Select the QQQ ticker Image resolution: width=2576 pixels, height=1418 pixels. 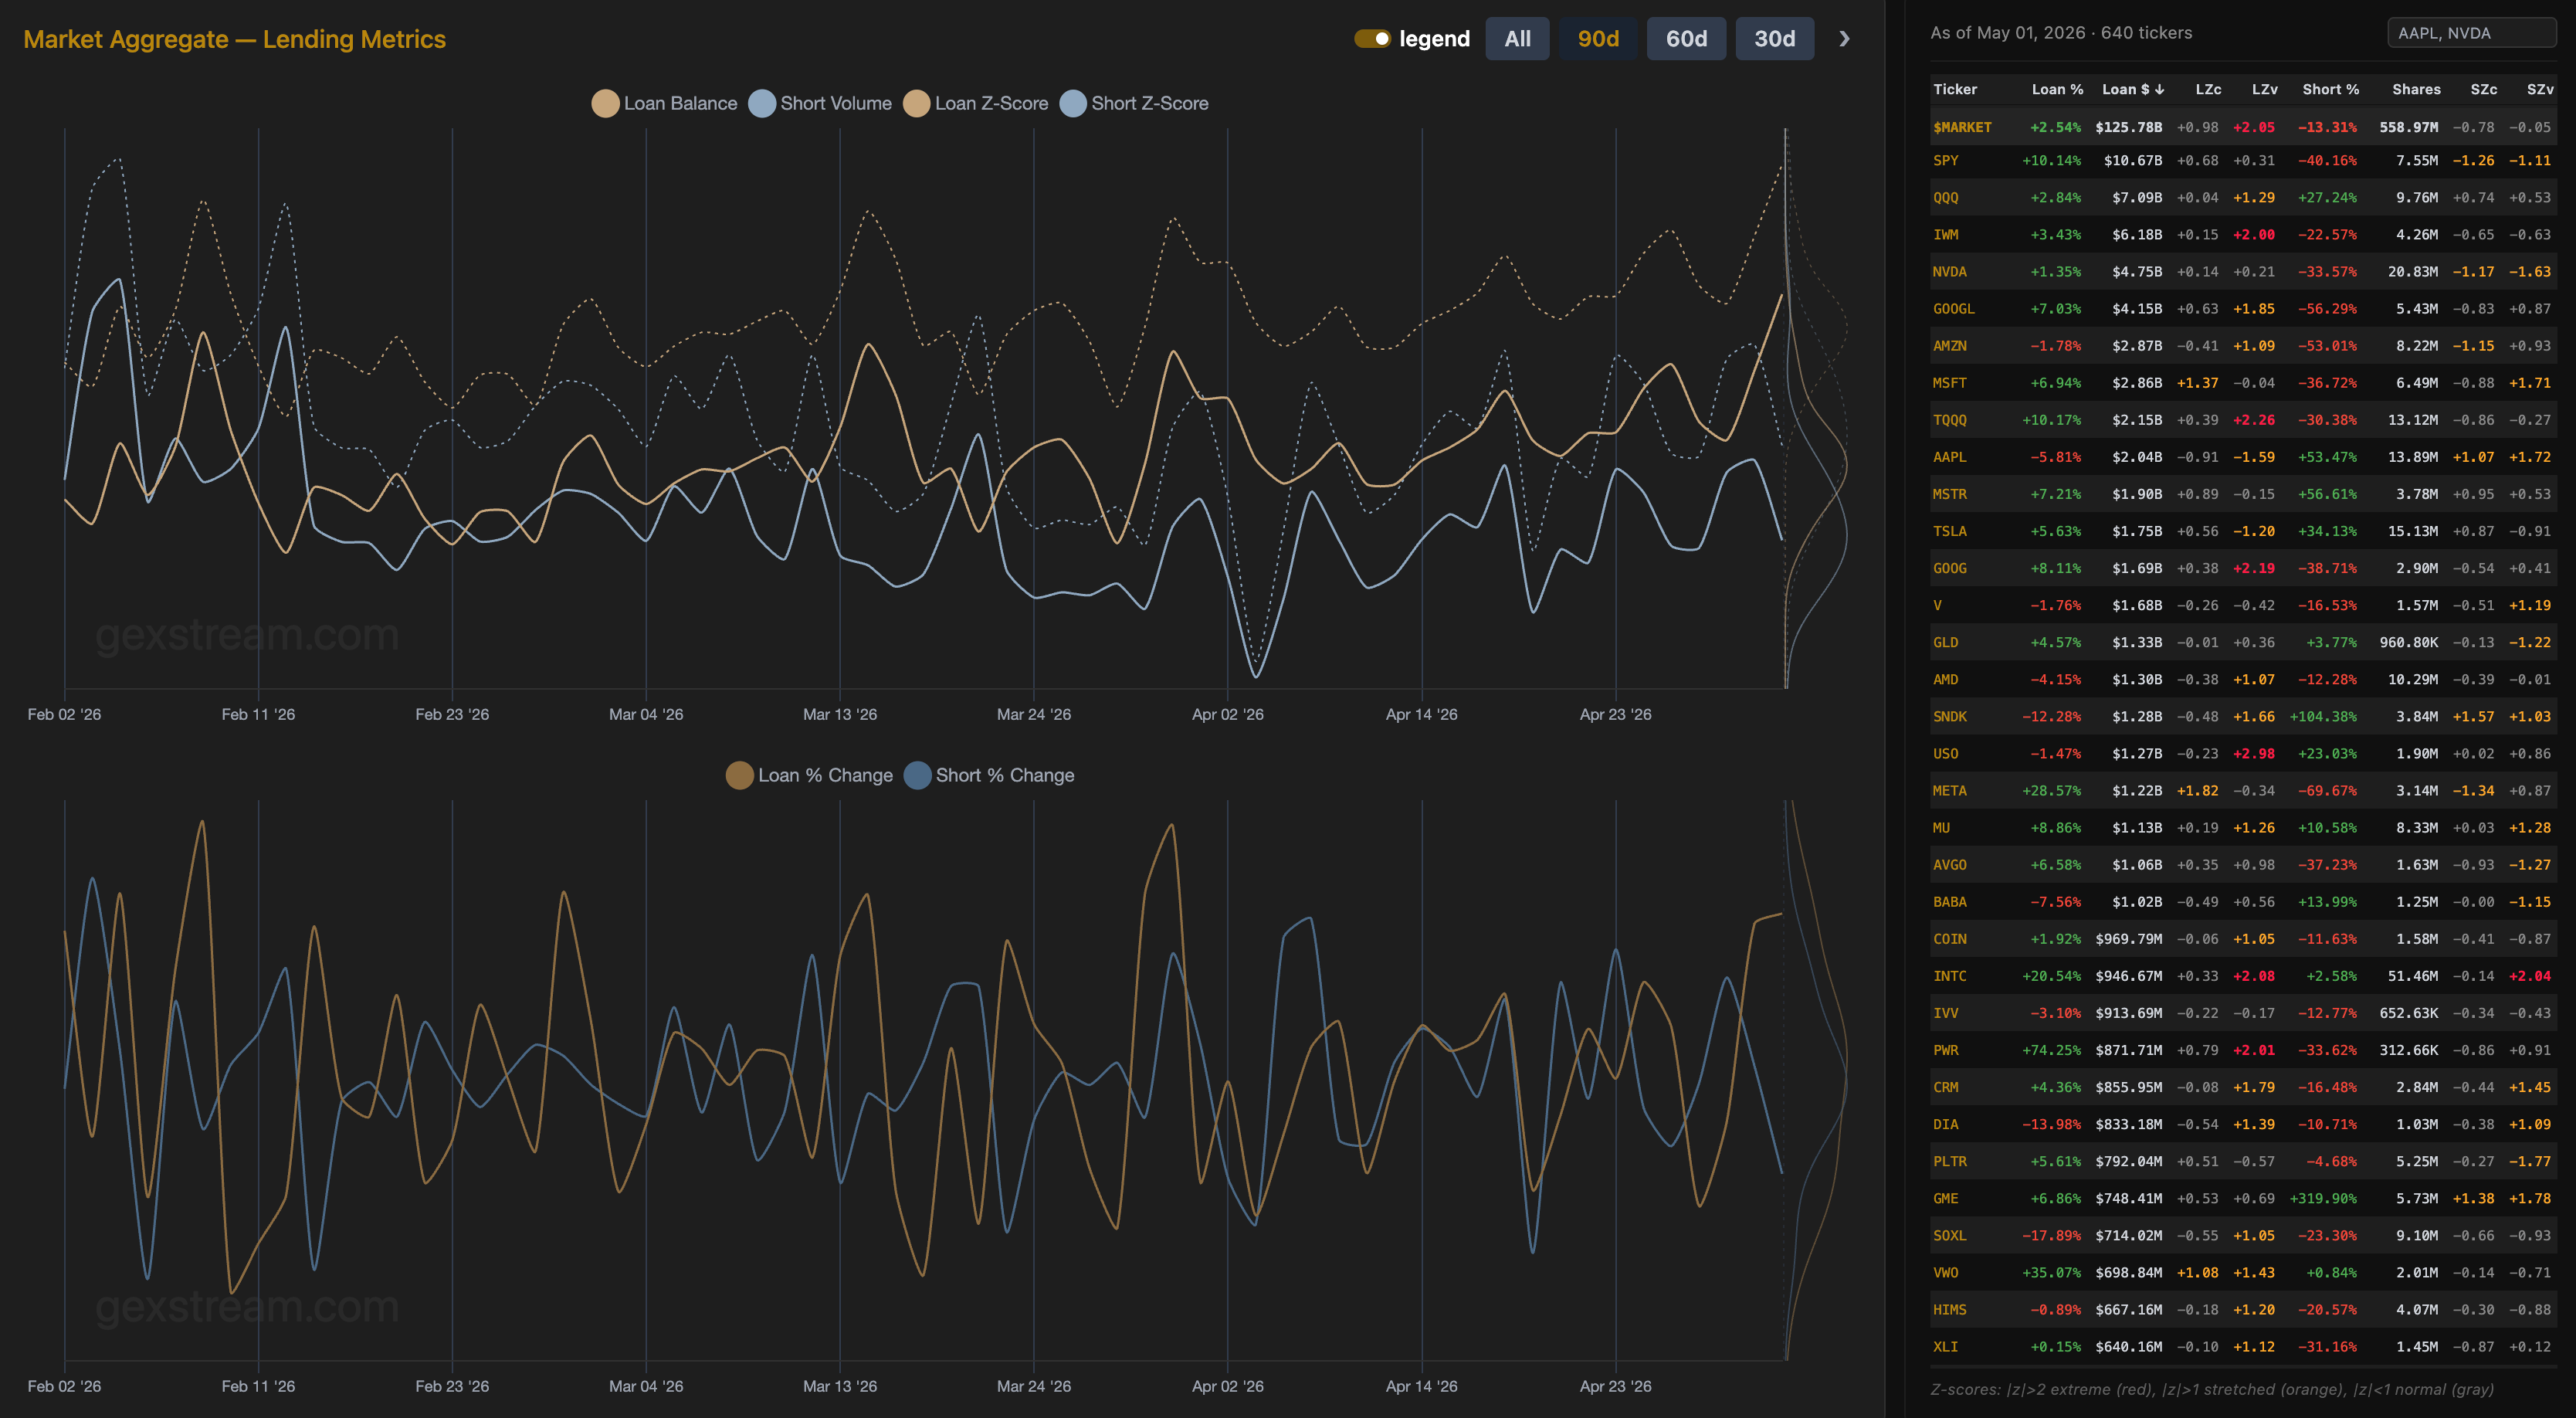tap(1945, 197)
